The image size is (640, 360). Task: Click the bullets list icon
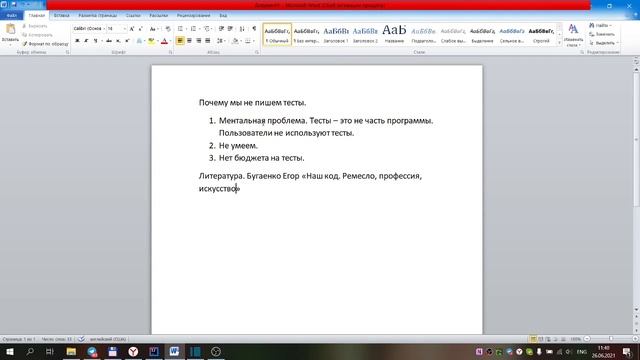point(180,29)
